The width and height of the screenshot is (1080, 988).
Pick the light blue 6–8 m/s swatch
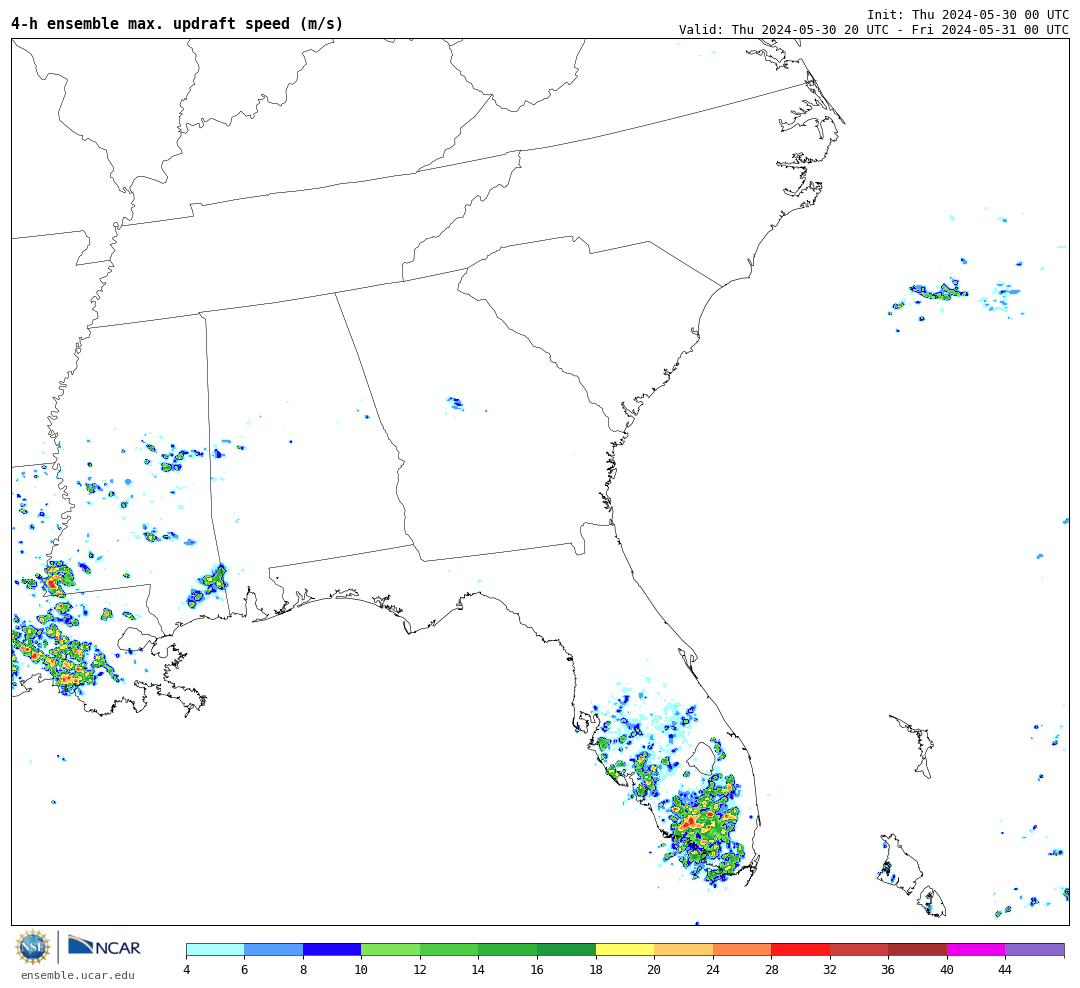coord(273,949)
